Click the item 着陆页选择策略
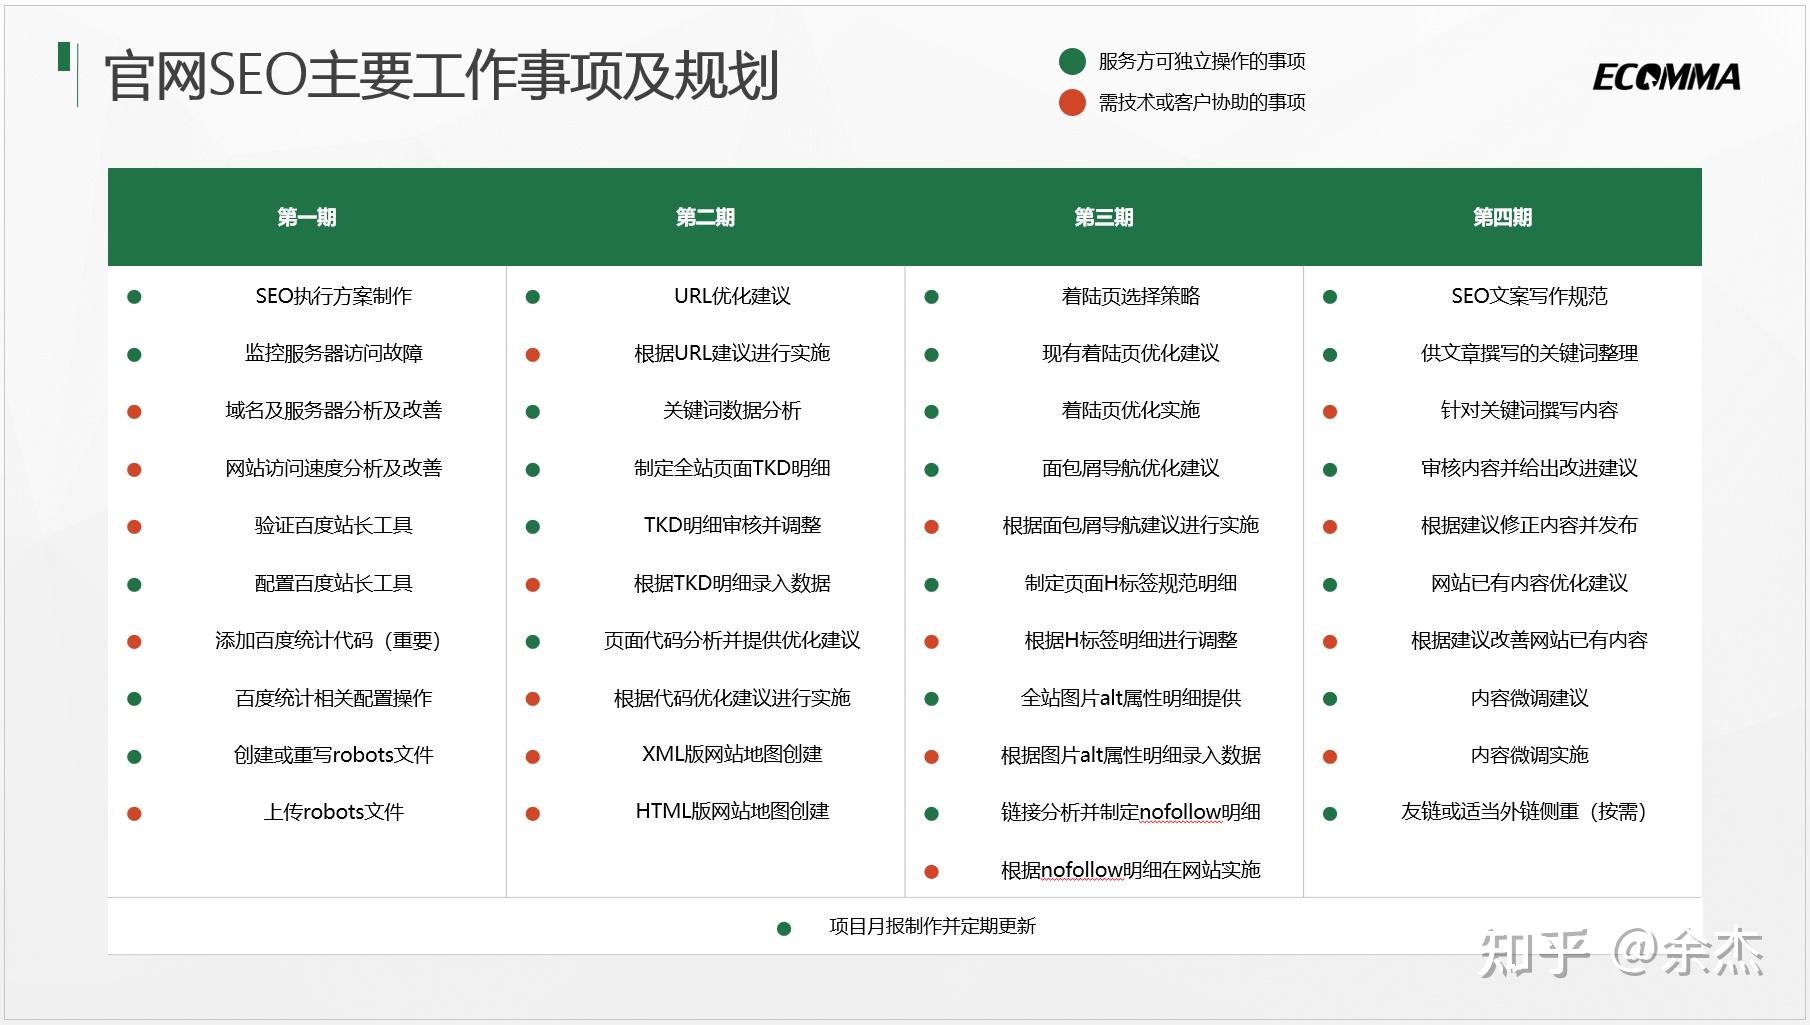 [1131, 296]
